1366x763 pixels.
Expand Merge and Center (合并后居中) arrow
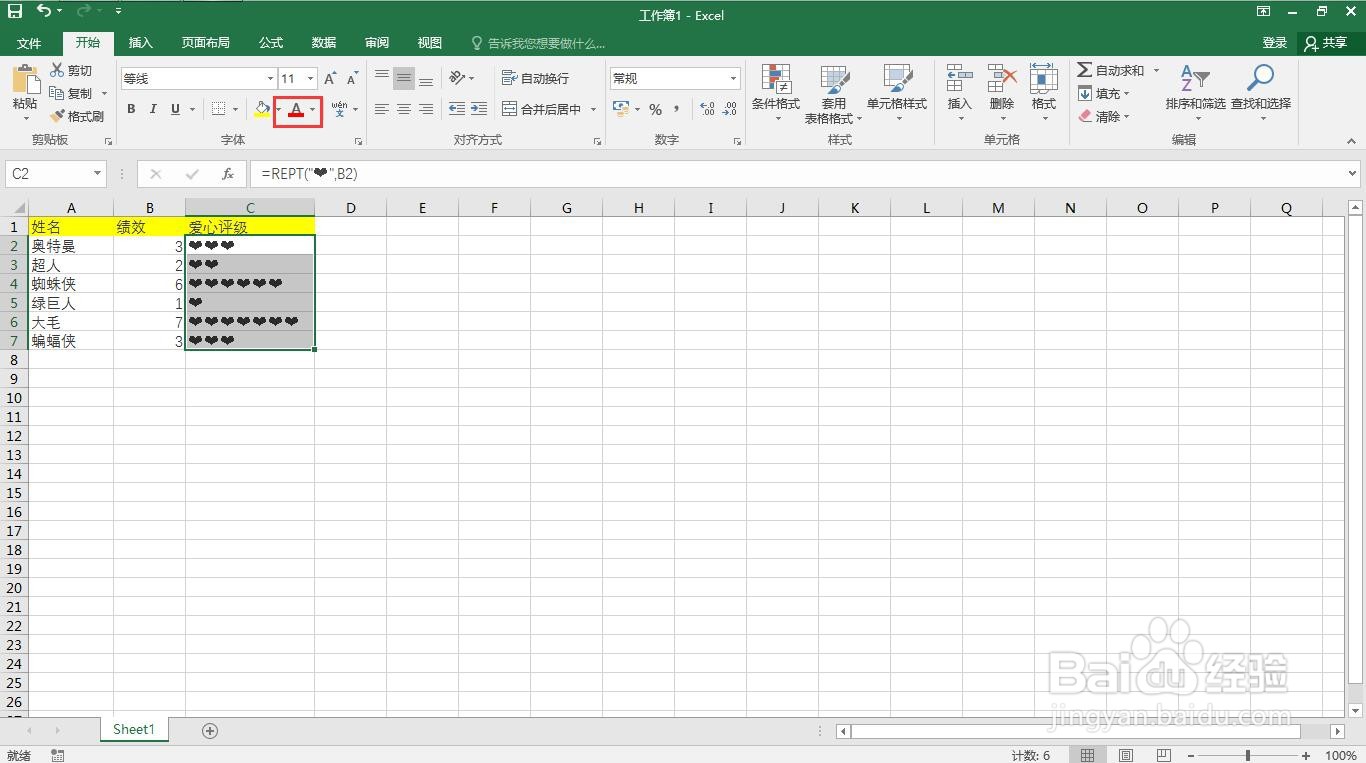593,109
